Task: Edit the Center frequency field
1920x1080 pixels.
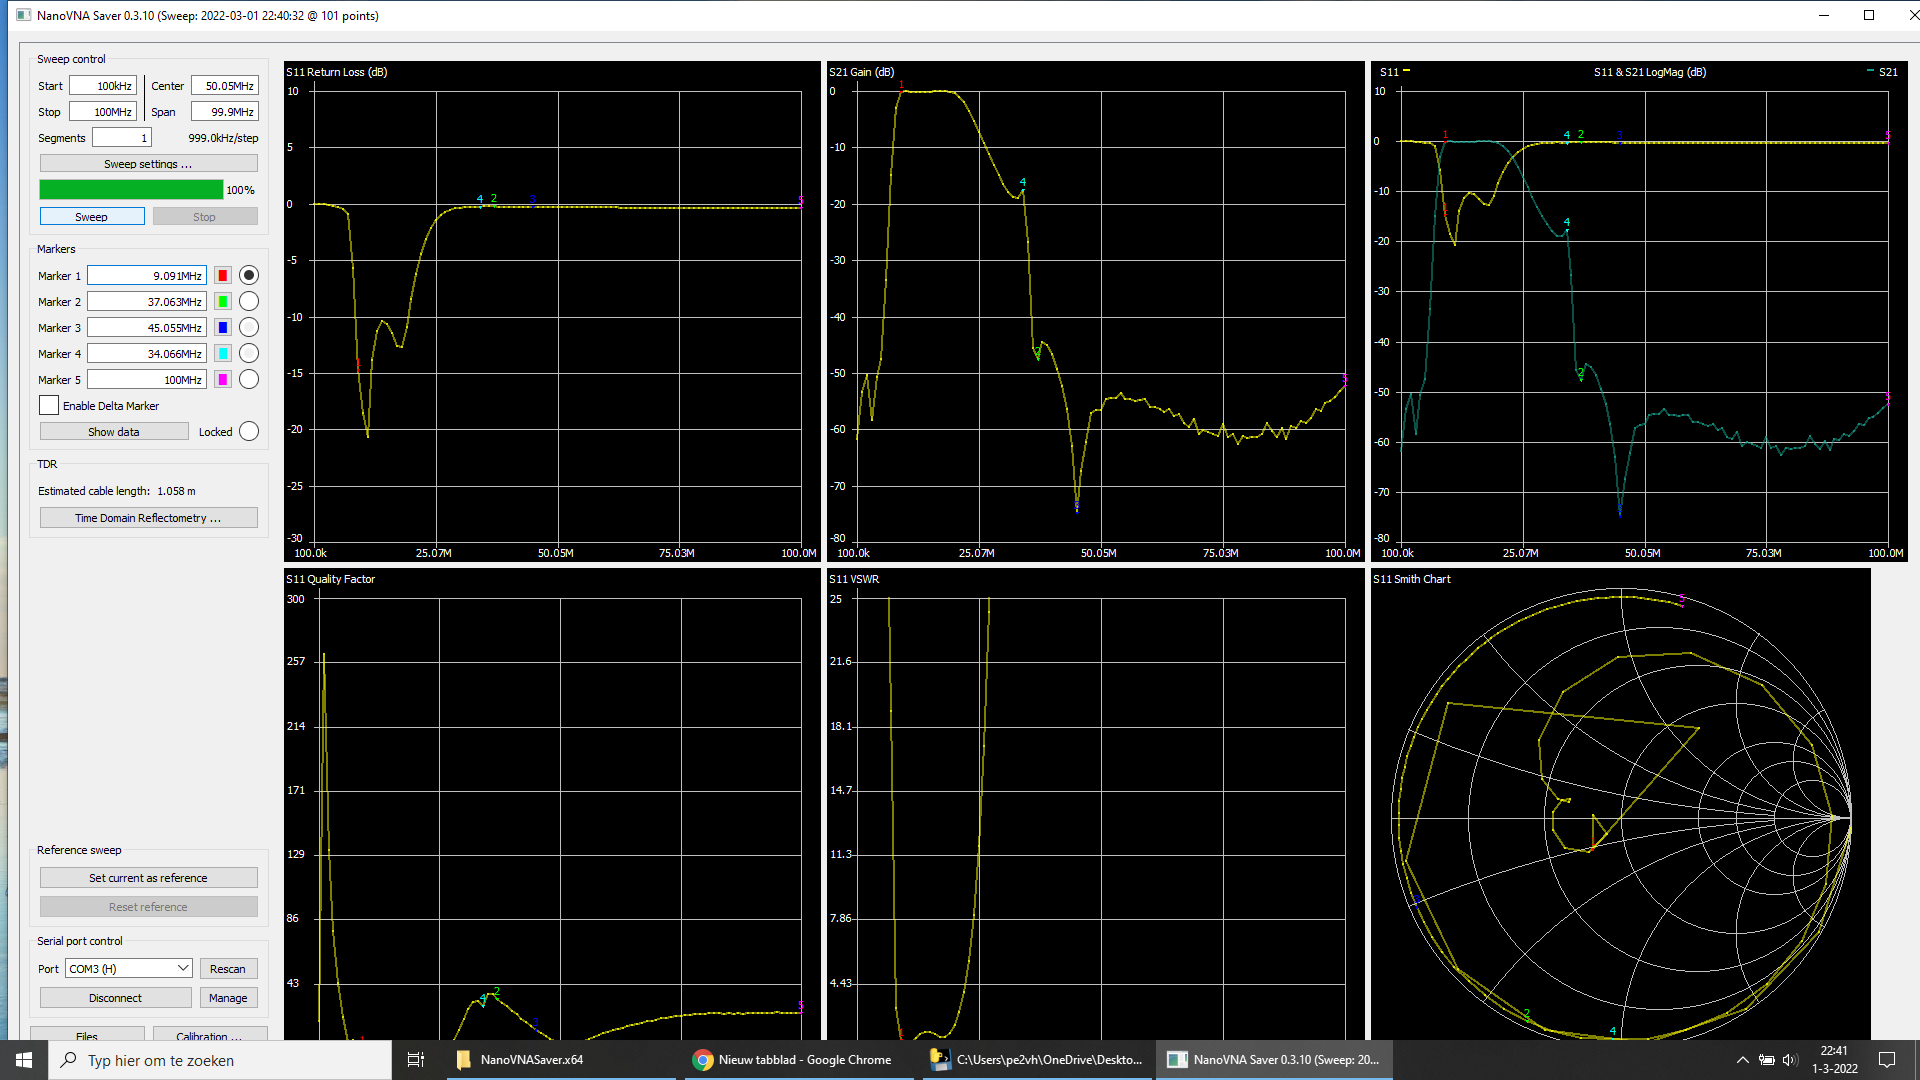Action: (x=225, y=85)
